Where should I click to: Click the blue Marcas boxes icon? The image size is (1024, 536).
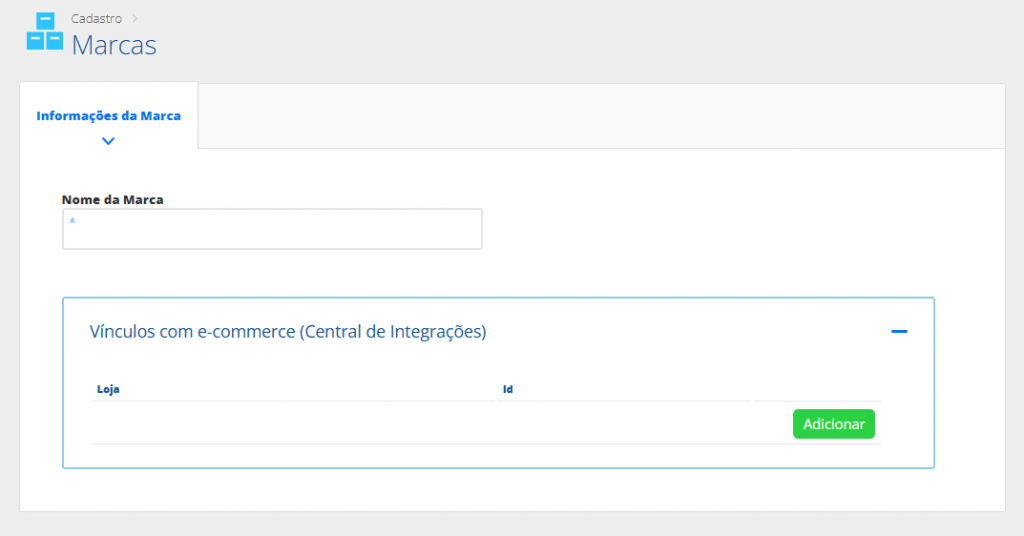point(44,31)
